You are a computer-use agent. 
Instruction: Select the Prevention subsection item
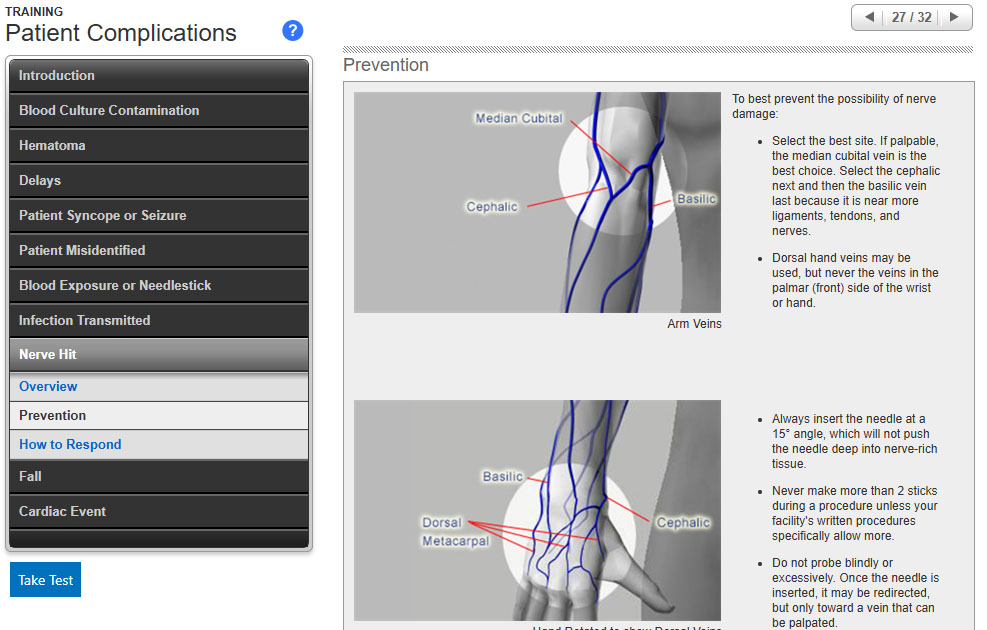(x=53, y=416)
